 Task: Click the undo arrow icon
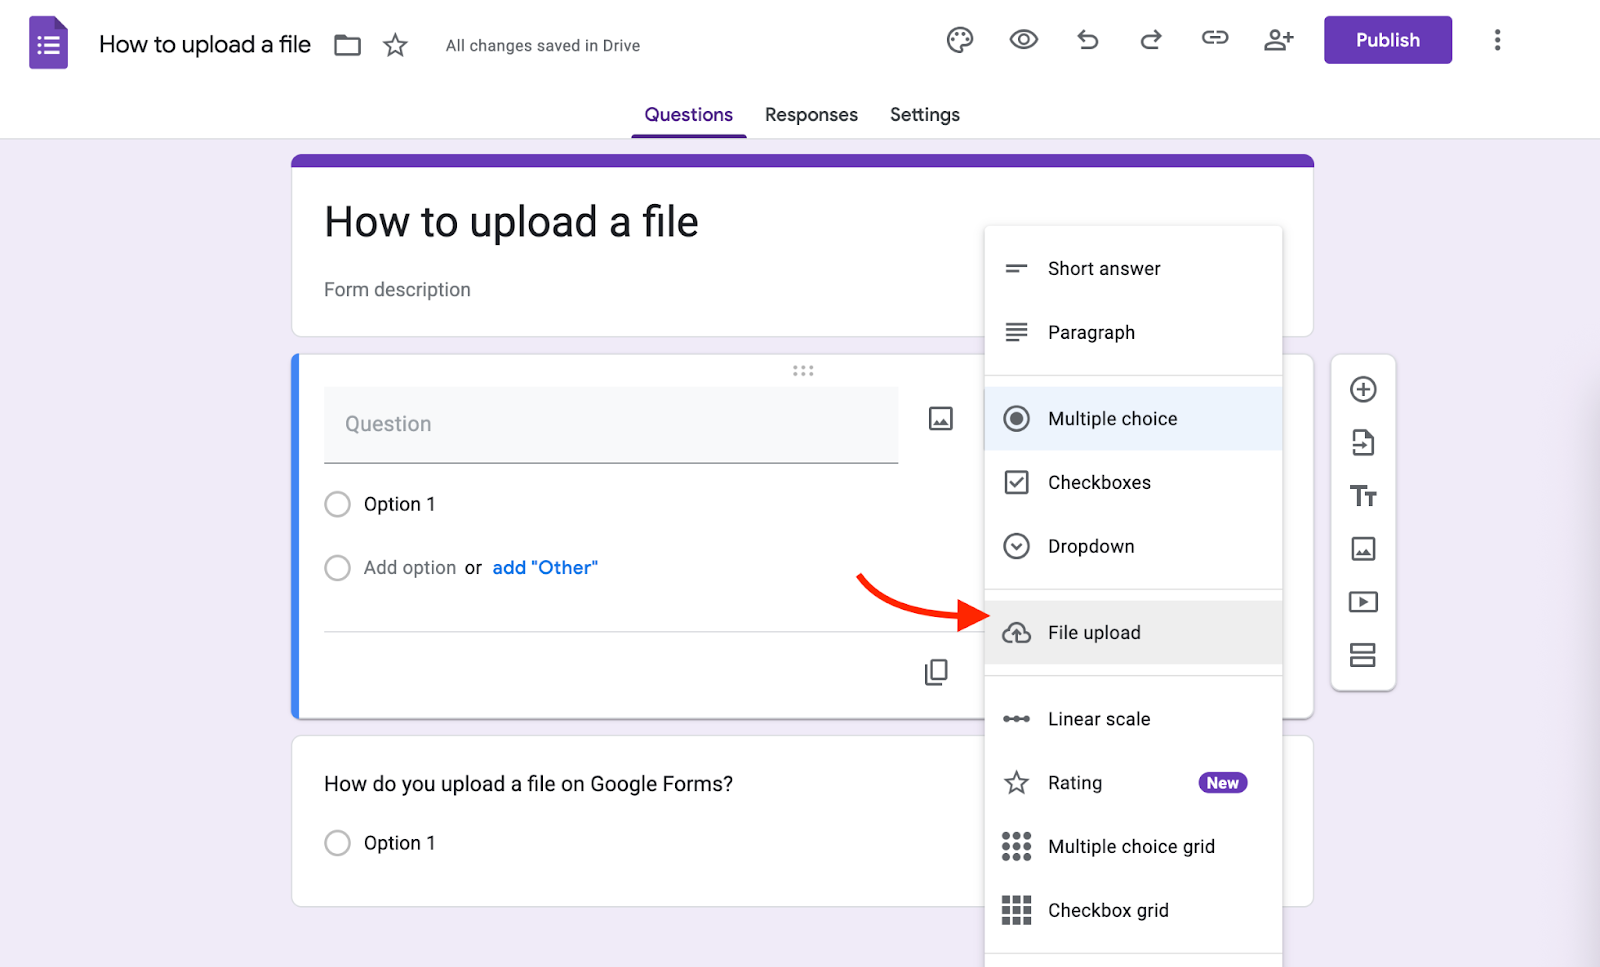pos(1087,40)
